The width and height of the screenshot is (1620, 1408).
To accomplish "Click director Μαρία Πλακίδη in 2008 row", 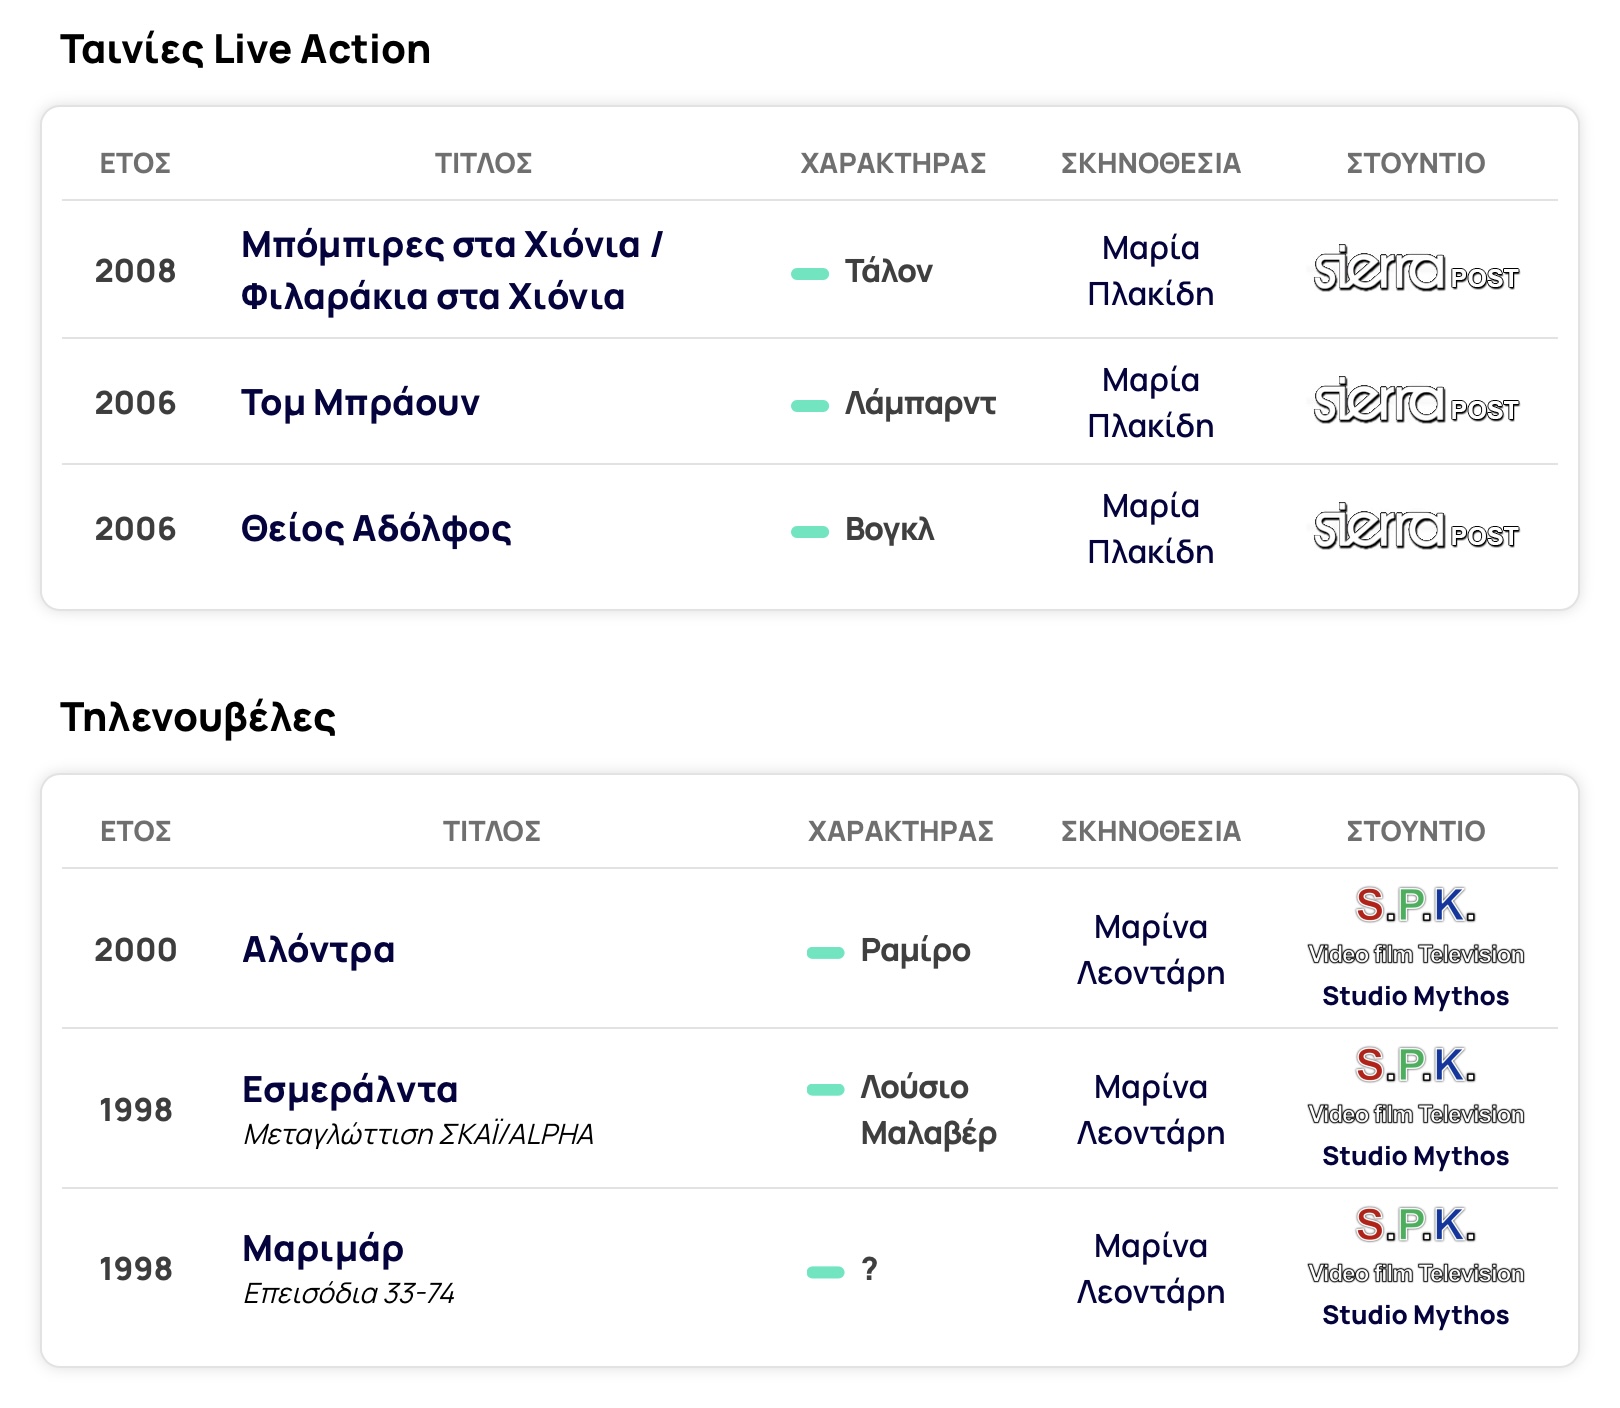I will [x=1150, y=271].
